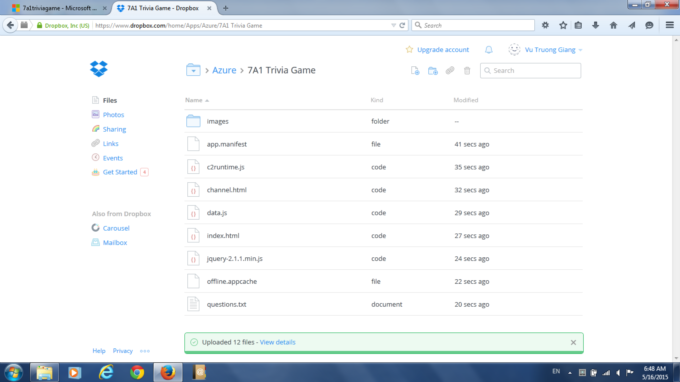
Task: Open Firefox bookmark star icon
Action: click(563, 25)
